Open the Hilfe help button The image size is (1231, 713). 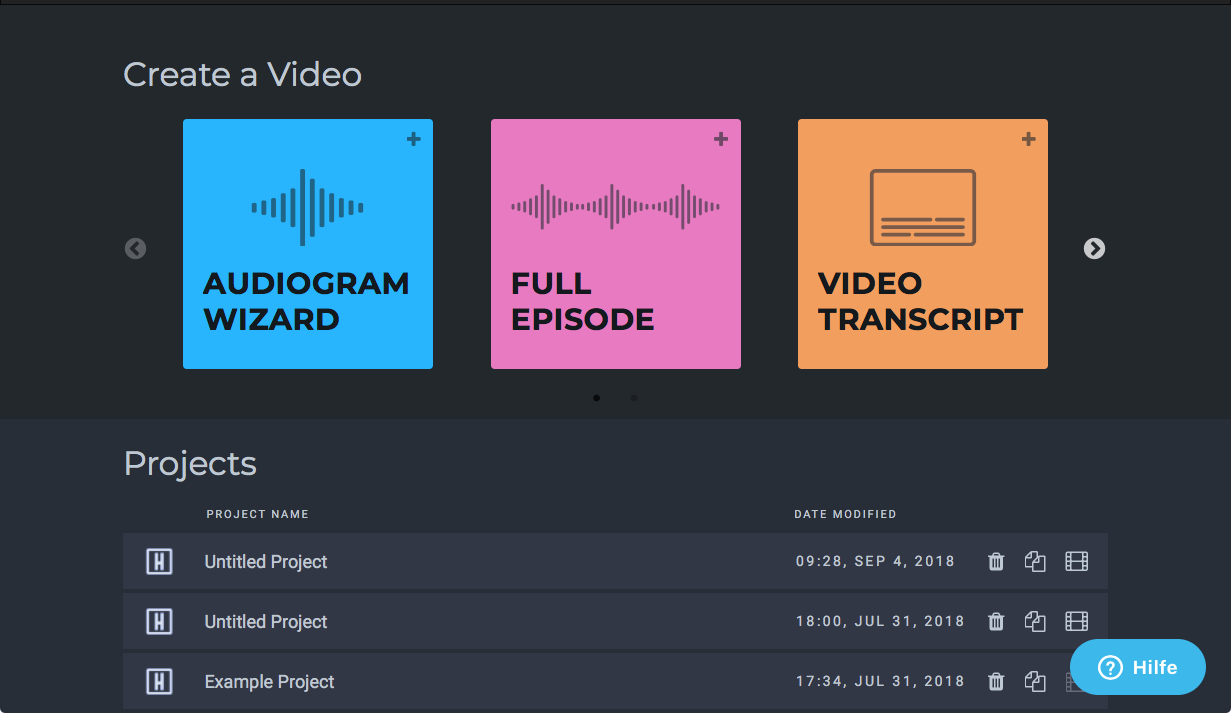coord(1137,667)
